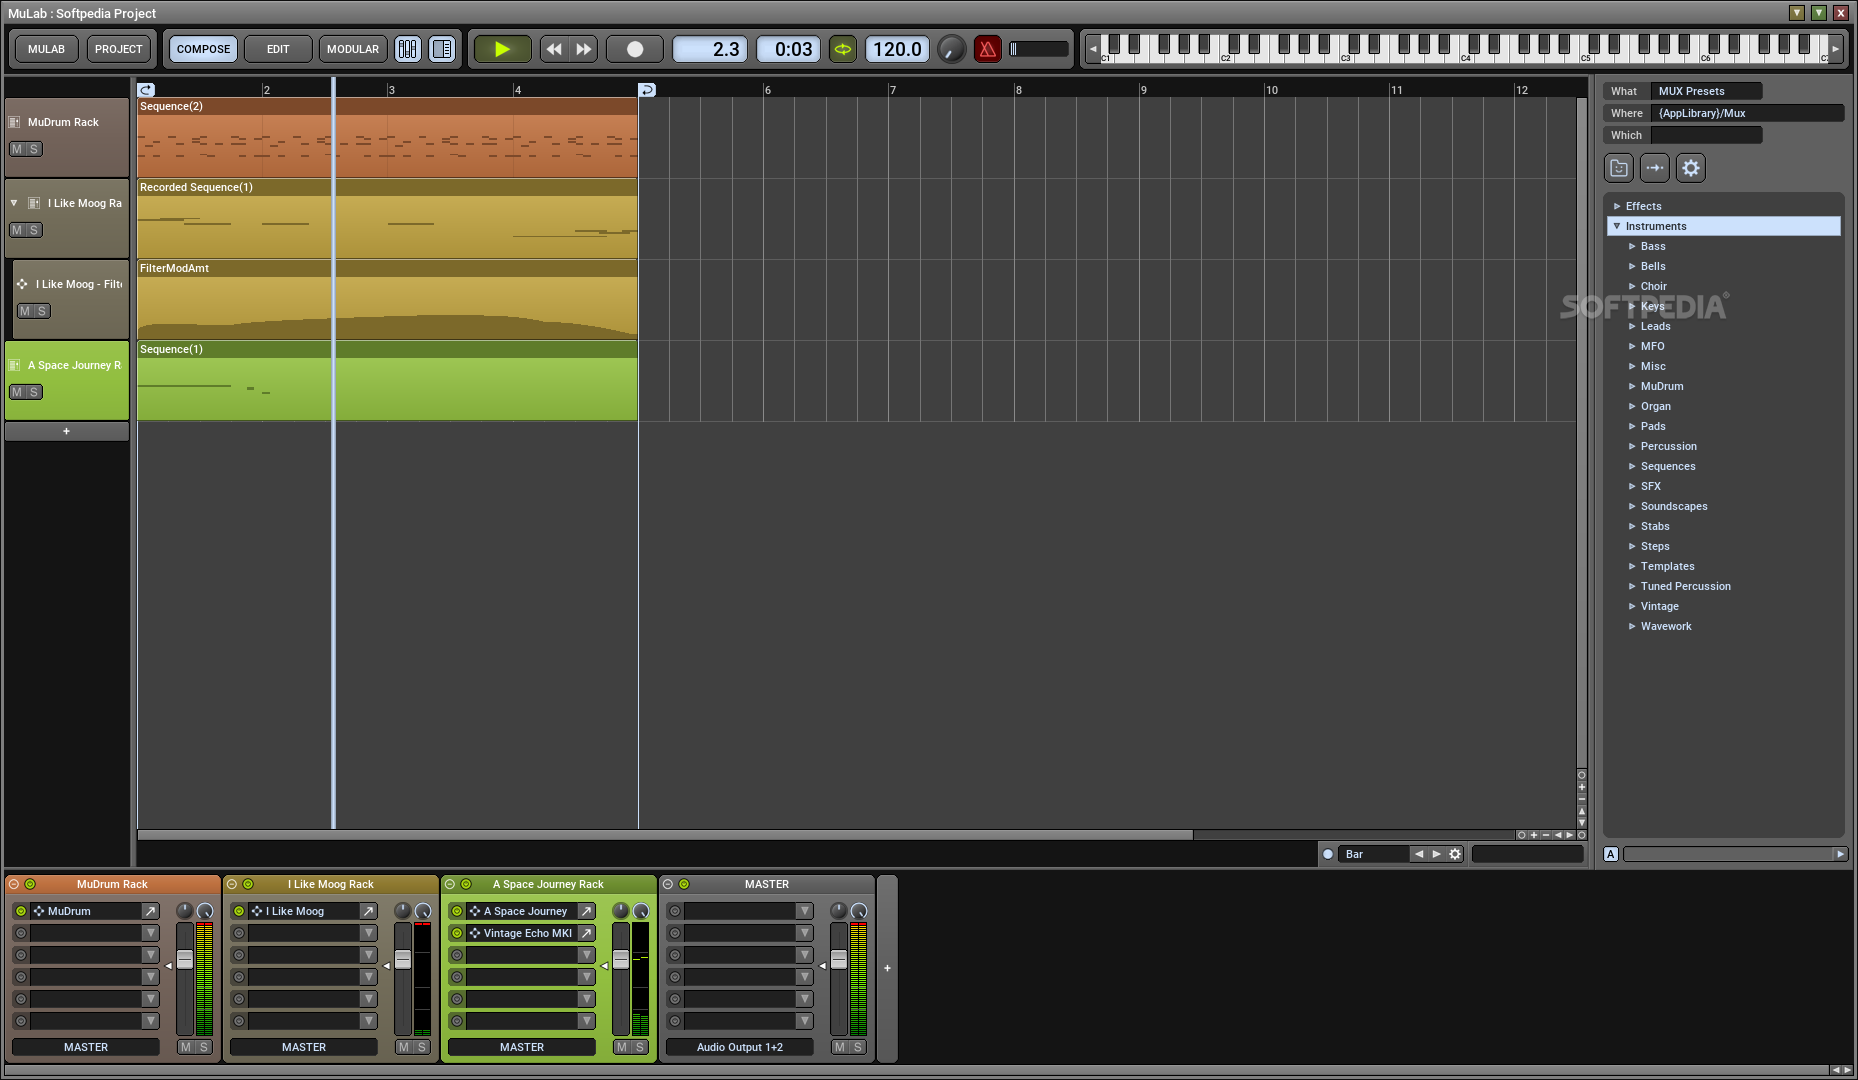The width and height of the screenshot is (1858, 1080).
Task: Click the Audio Output 1+2 button
Action: point(740,1047)
